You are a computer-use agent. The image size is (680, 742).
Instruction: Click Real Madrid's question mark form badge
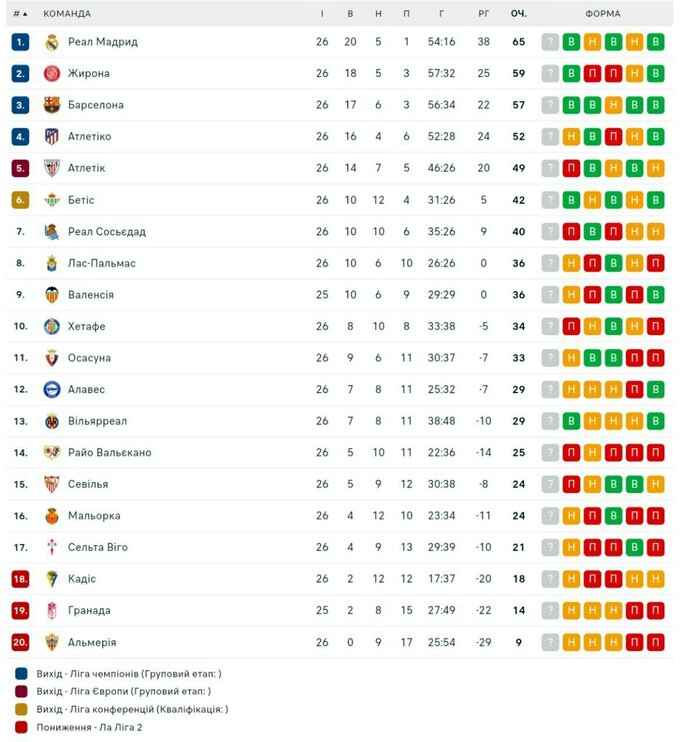pos(549,42)
